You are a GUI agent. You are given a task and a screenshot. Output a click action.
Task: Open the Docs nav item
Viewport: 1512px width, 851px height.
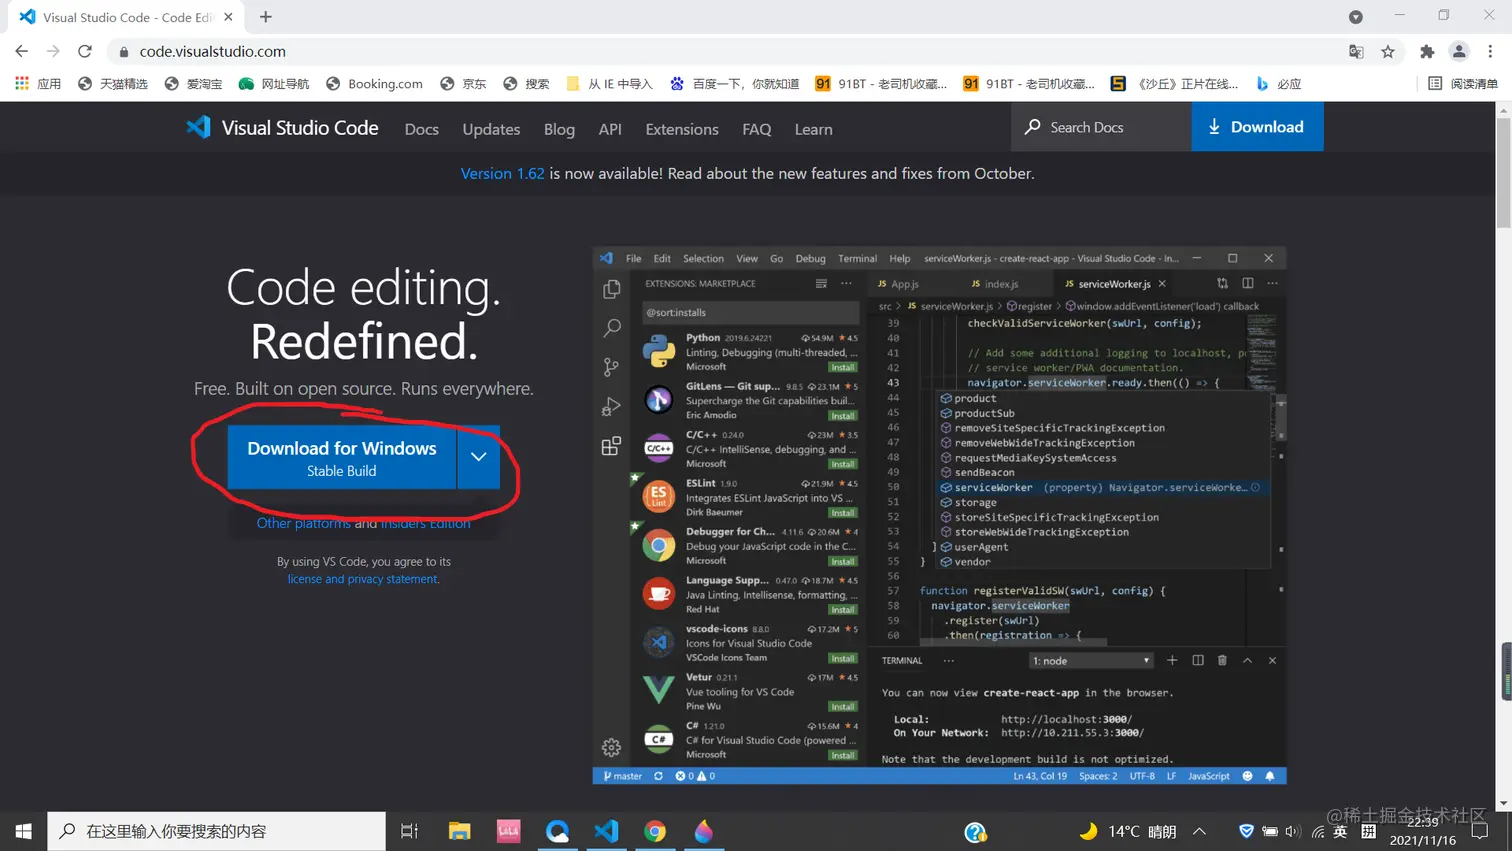coord(422,129)
